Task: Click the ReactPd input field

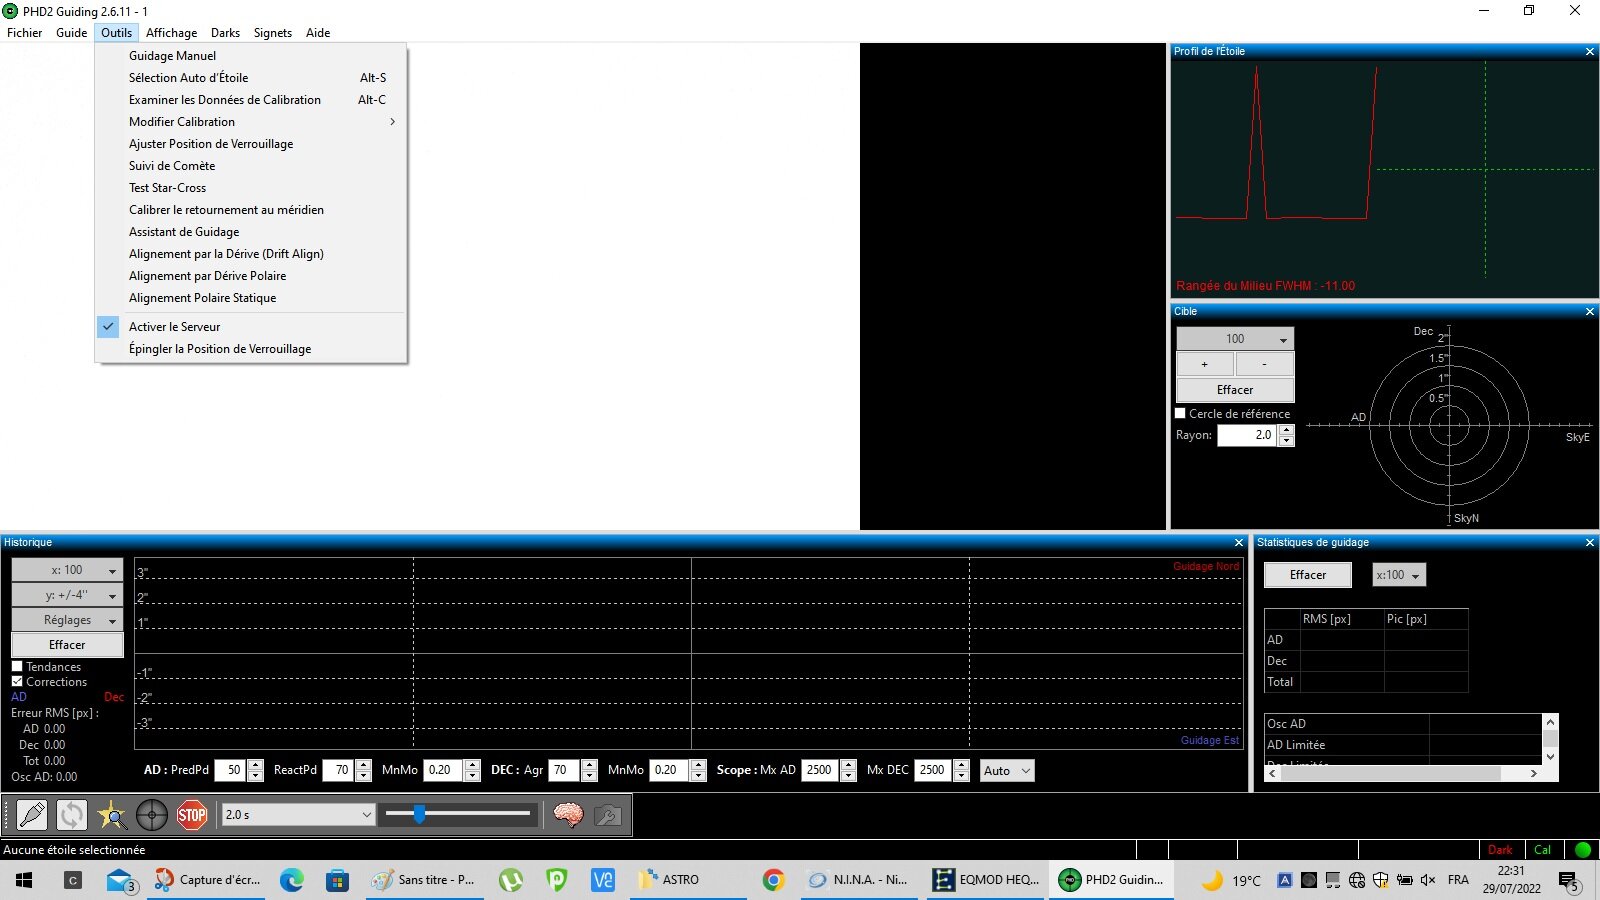Action: pyautogui.click(x=337, y=771)
